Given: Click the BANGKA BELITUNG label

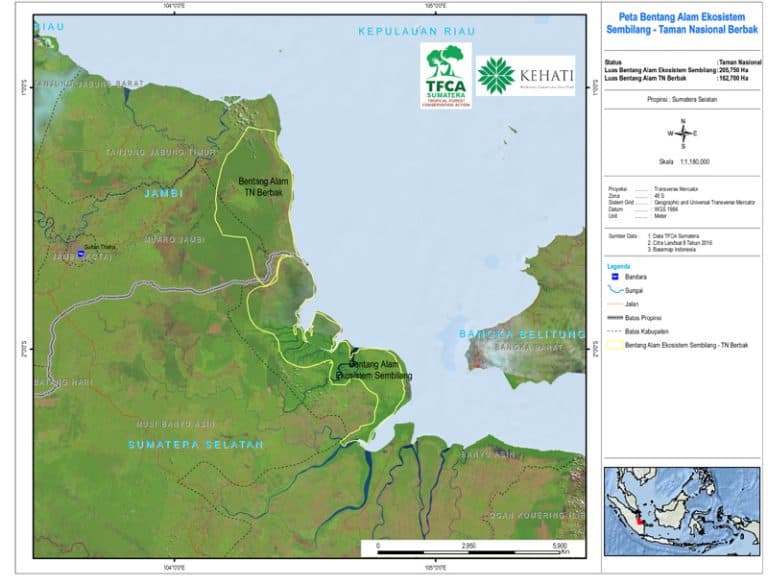Looking at the screenshot, I should click(x=520, y=333).
